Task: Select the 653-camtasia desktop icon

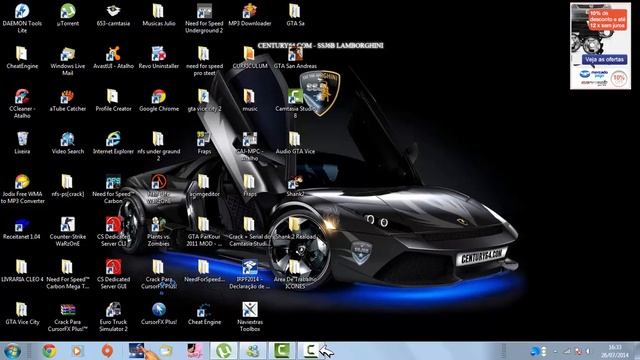Action: point(113,15)
